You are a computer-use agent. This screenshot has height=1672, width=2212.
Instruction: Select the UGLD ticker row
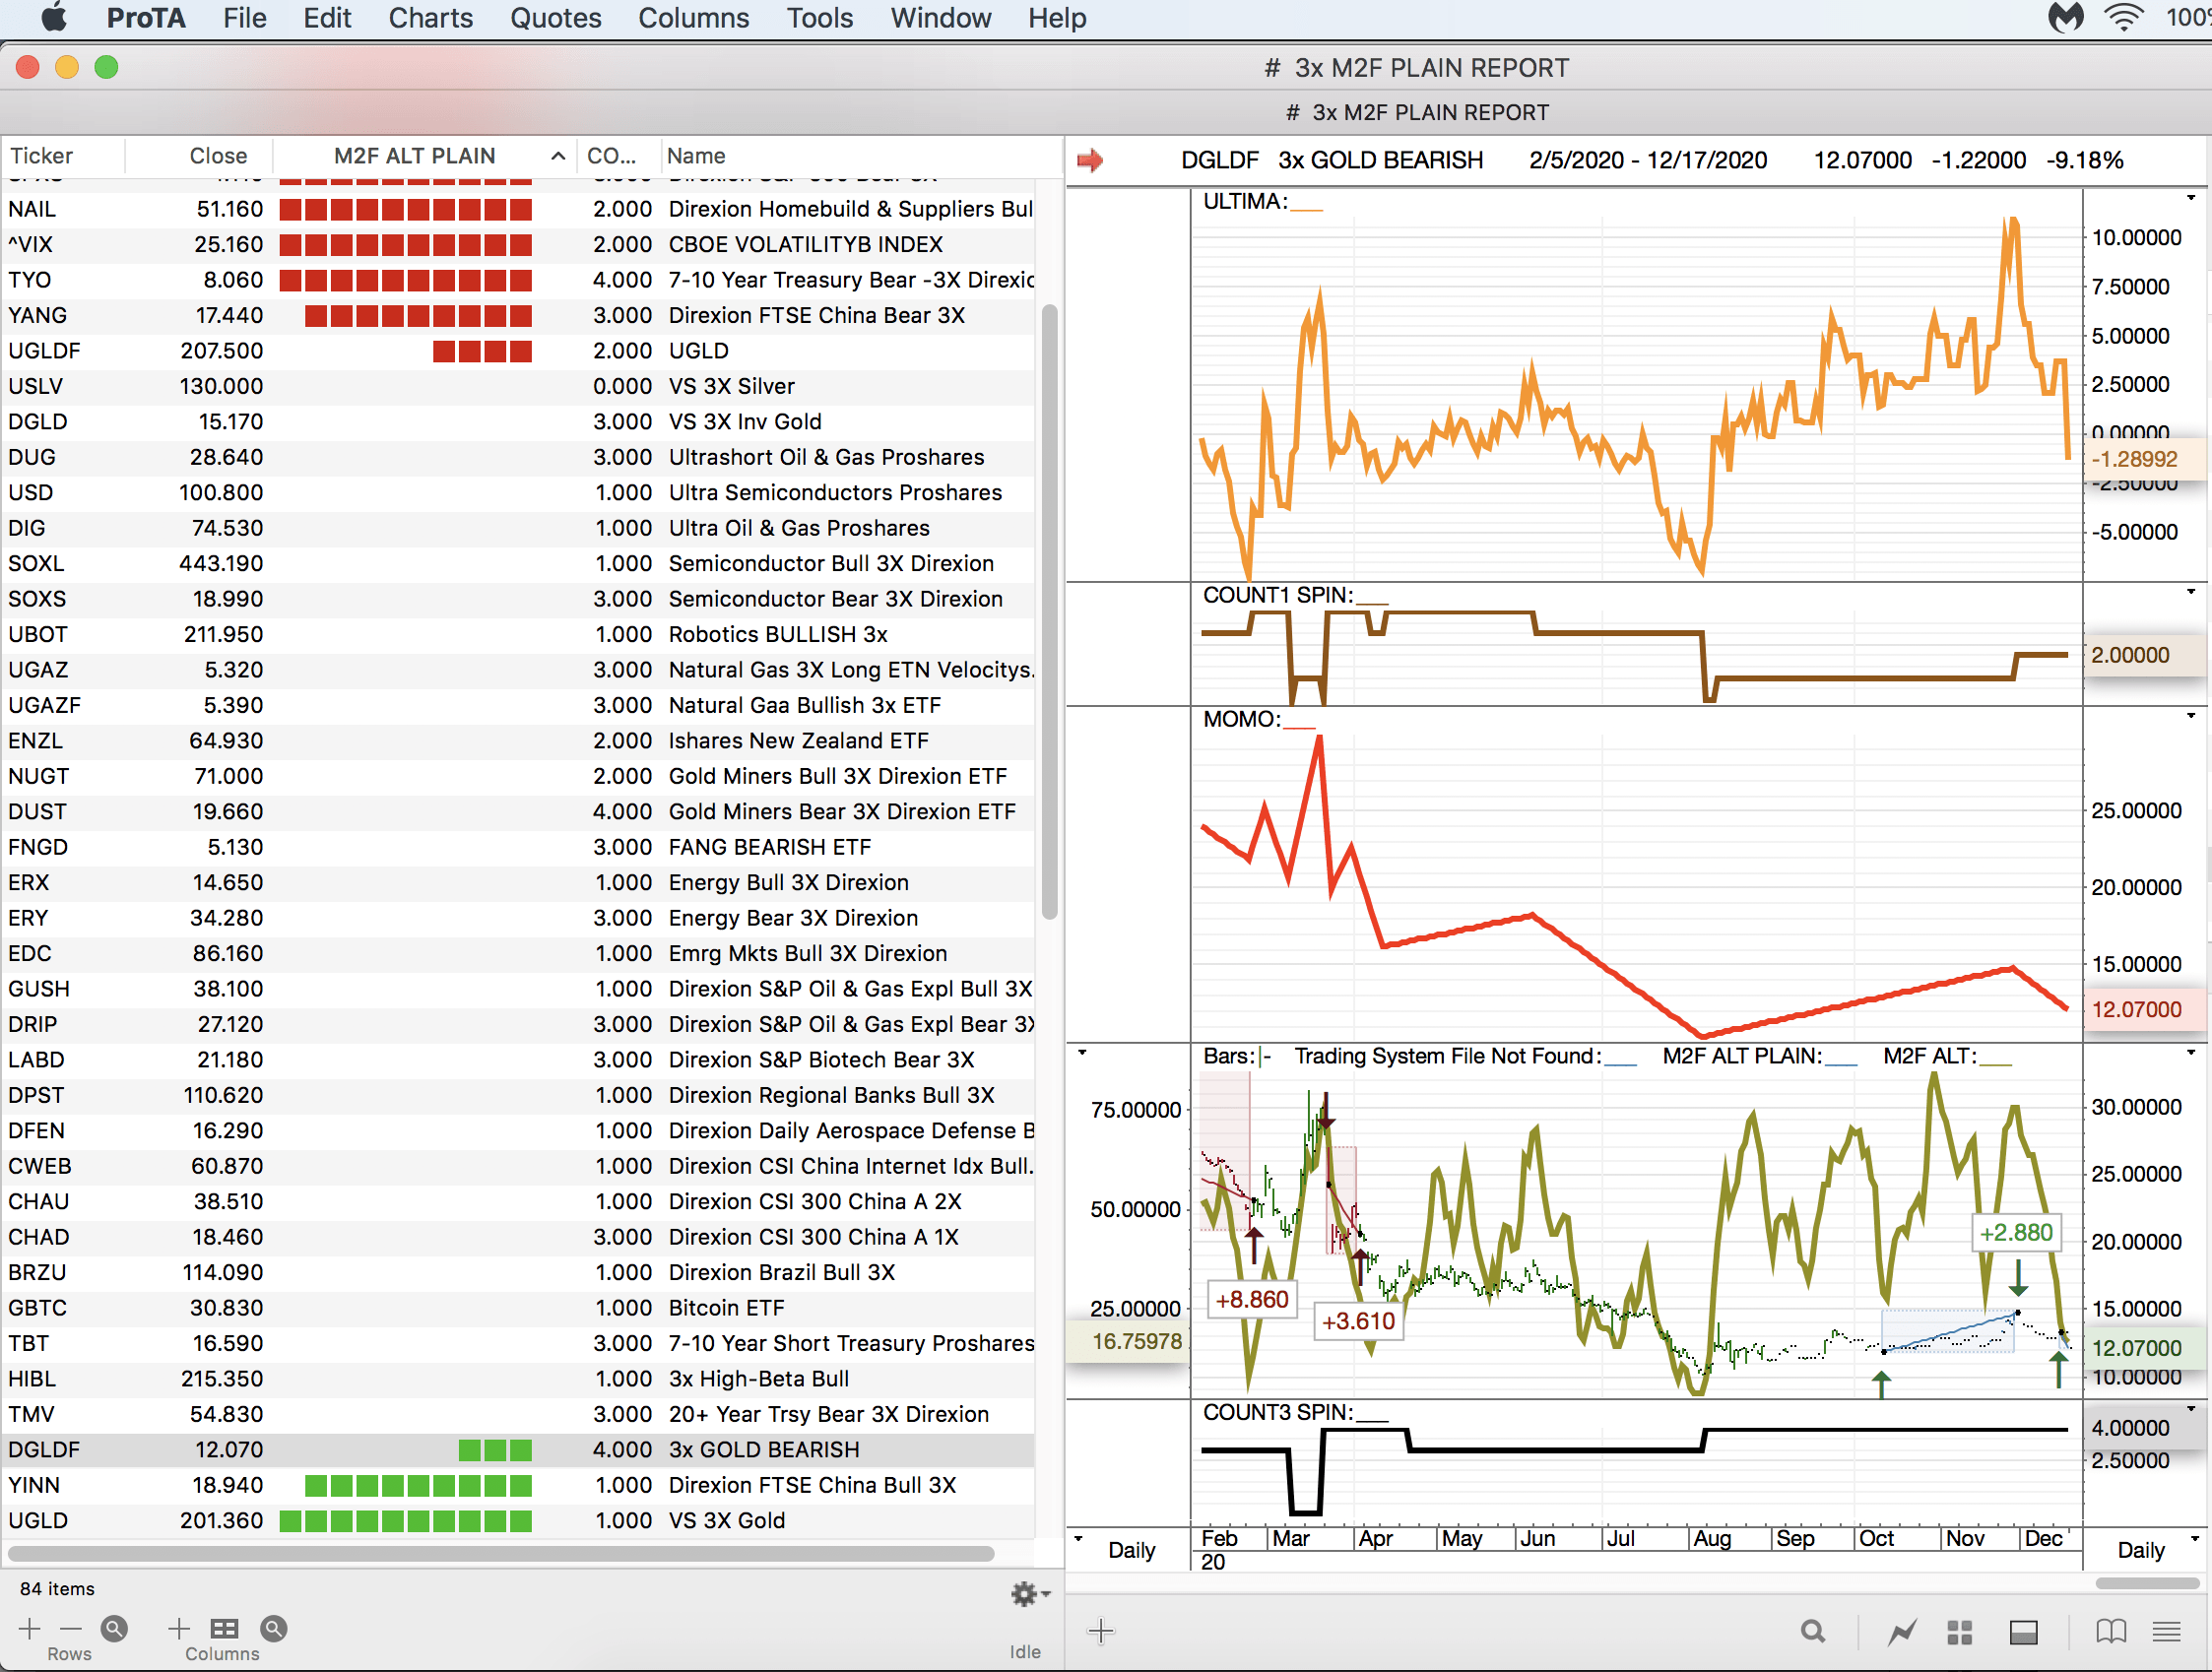[x=518, y=1520]
